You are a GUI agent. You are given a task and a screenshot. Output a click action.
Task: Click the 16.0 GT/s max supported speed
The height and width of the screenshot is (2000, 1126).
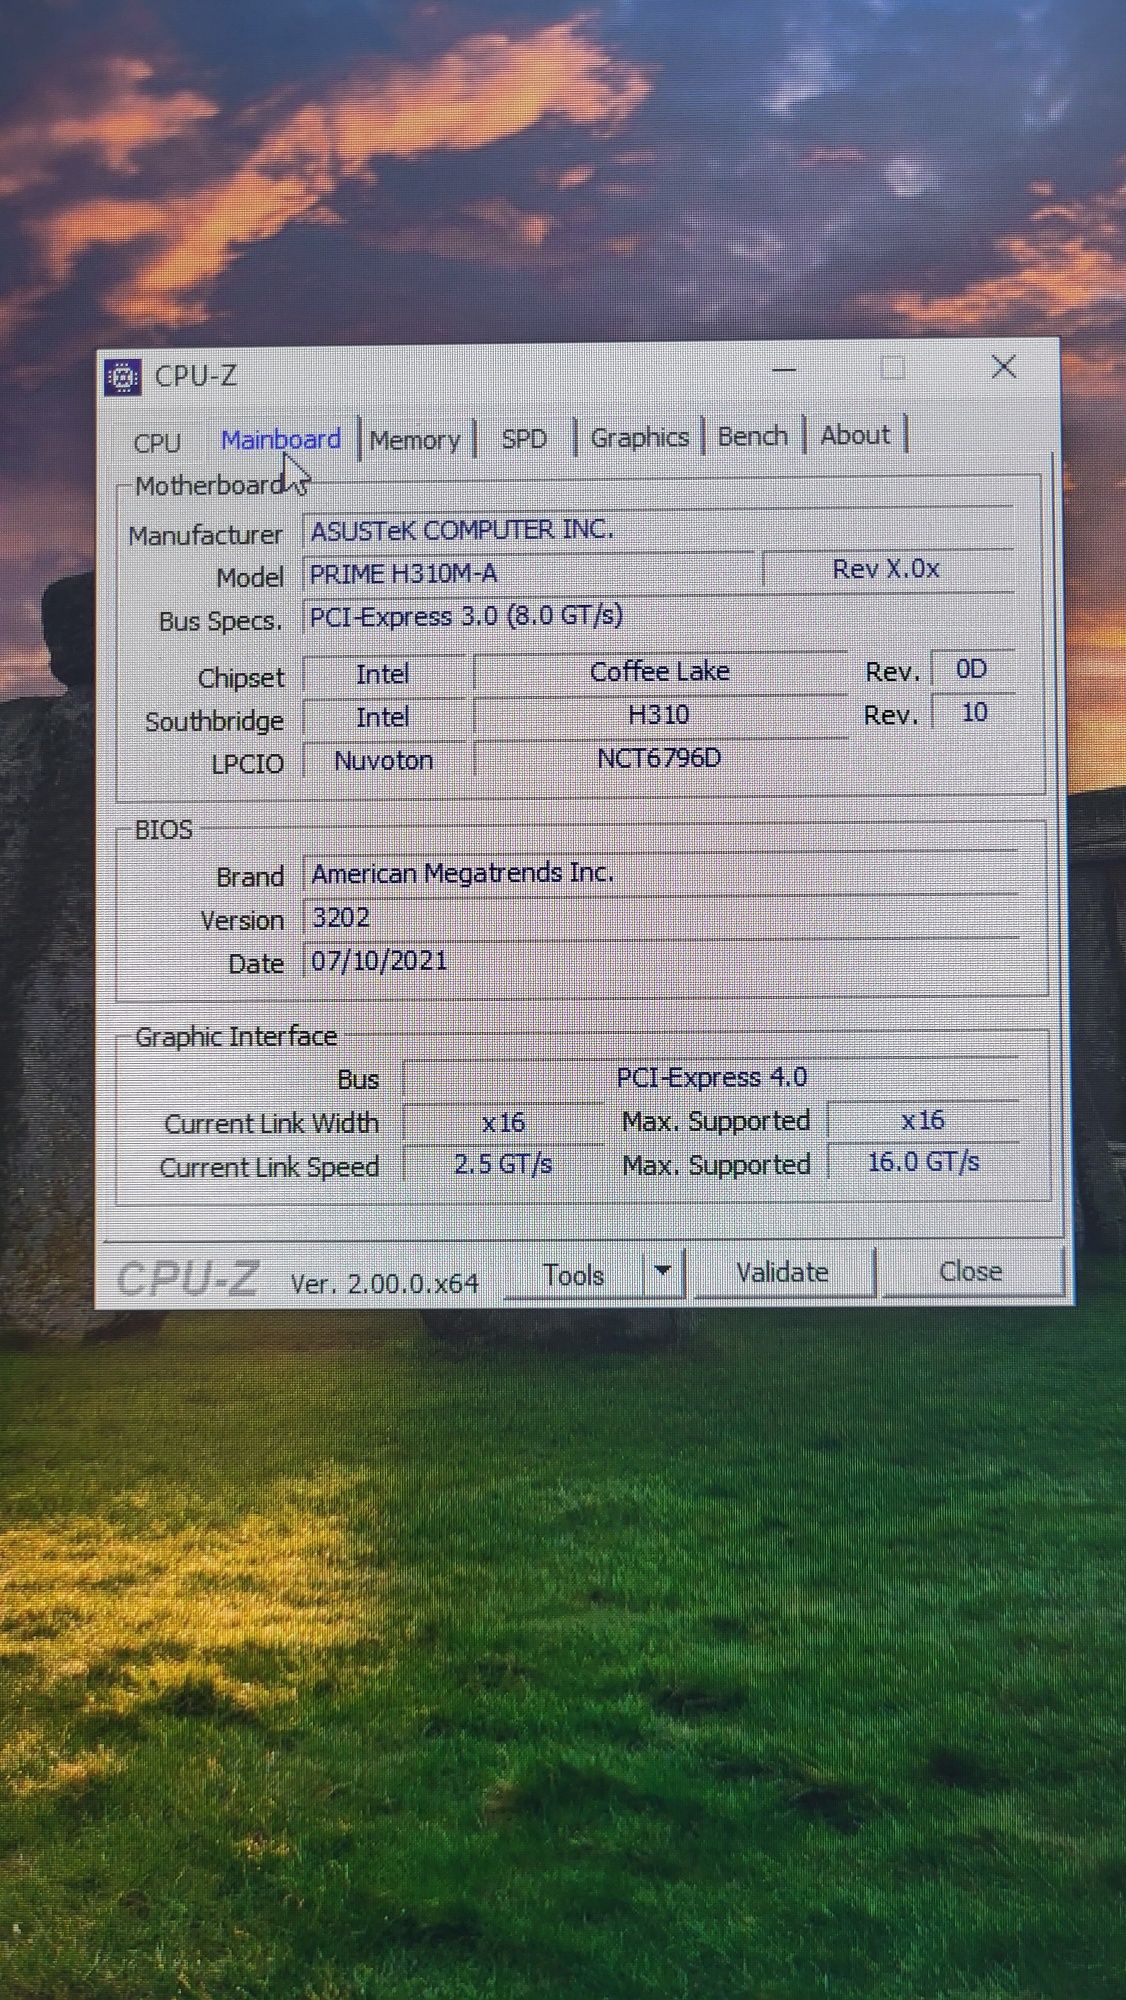click(x=923, y=1162)
